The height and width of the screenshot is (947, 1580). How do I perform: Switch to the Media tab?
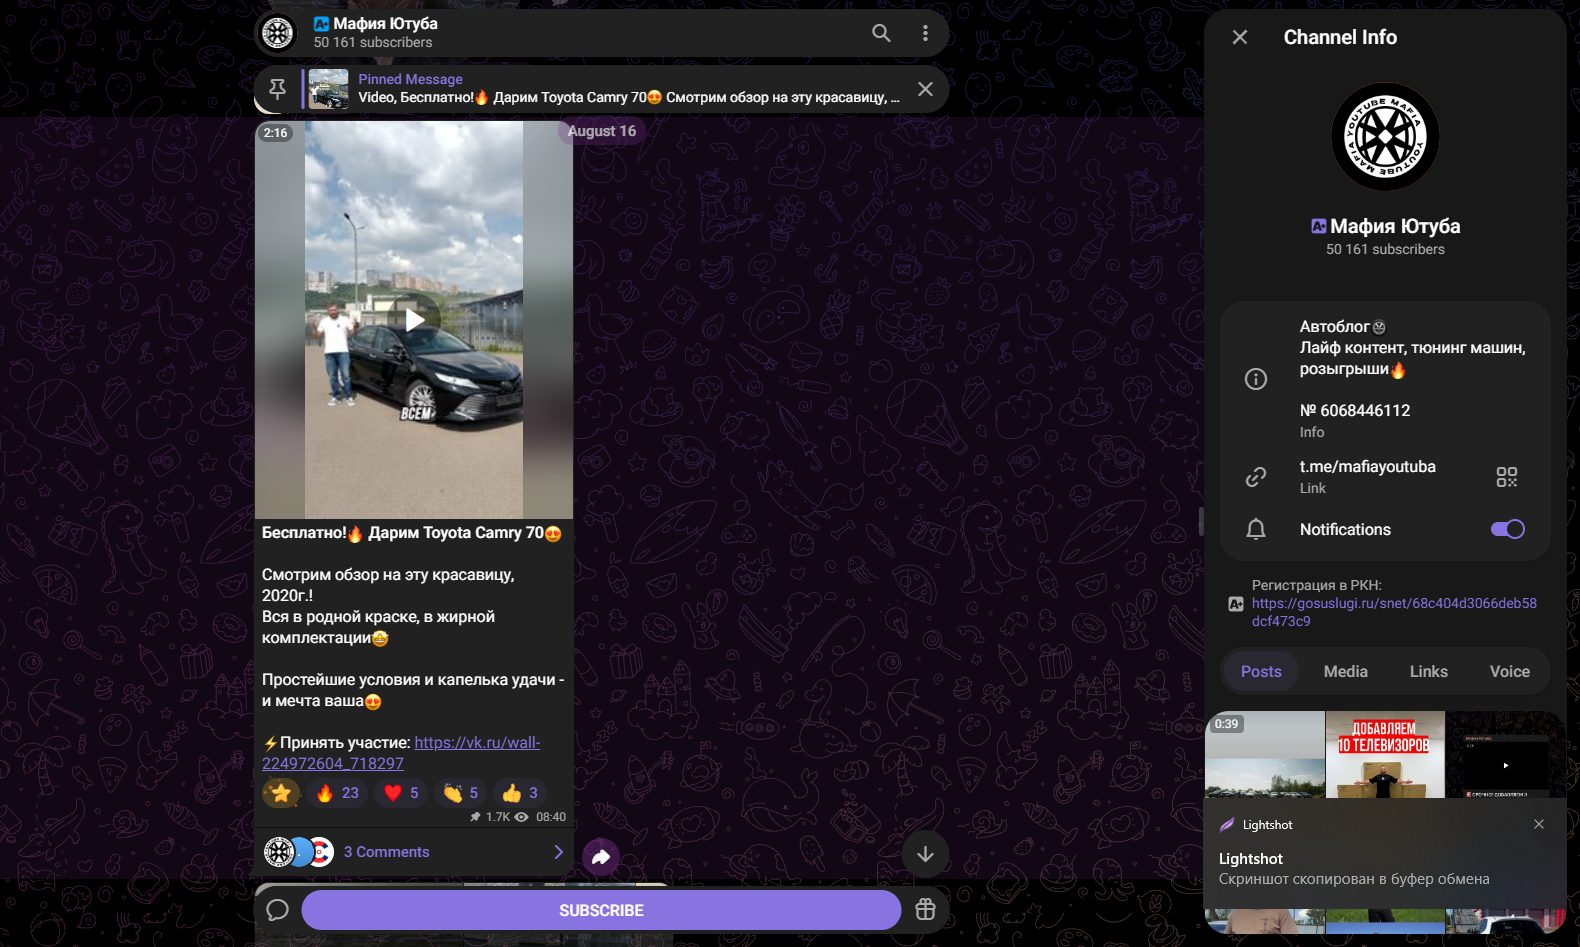[1345, 672]
